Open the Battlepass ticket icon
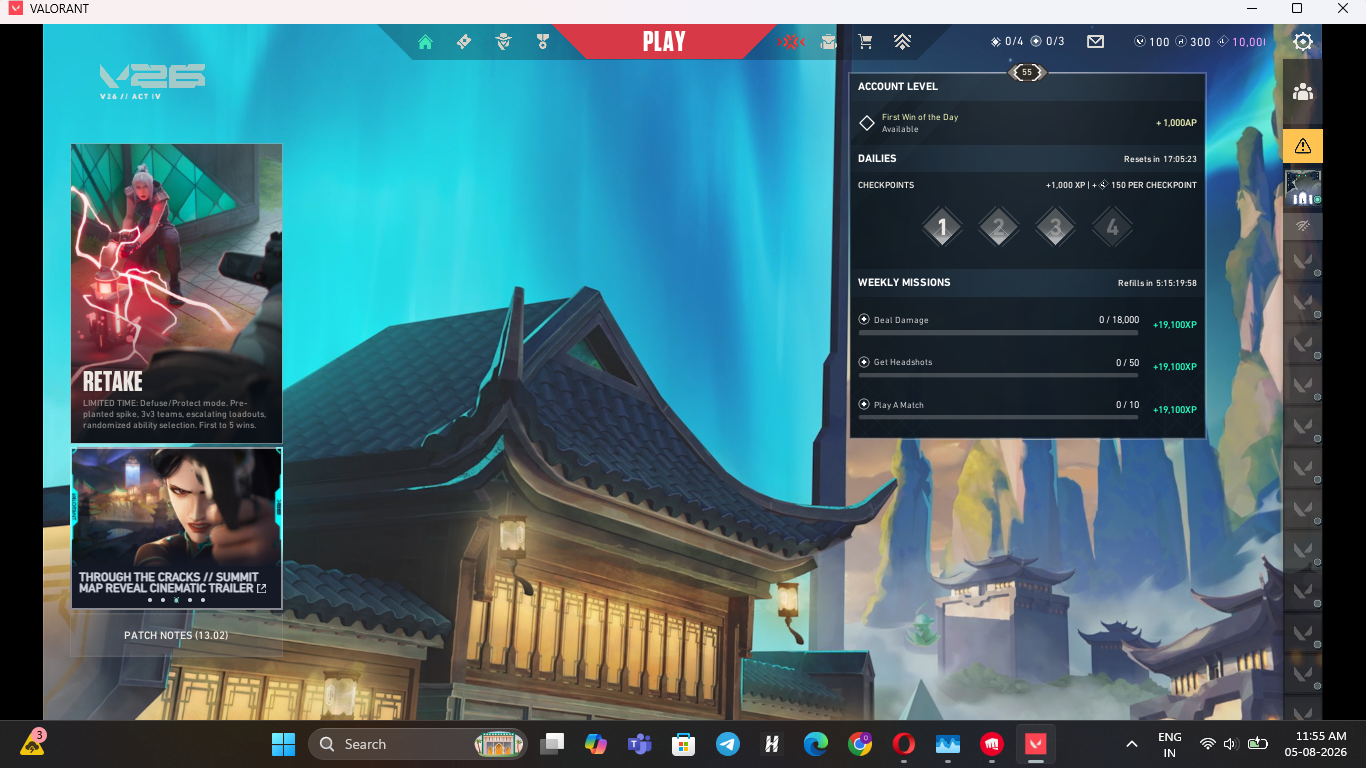 (x=464, y=42)
